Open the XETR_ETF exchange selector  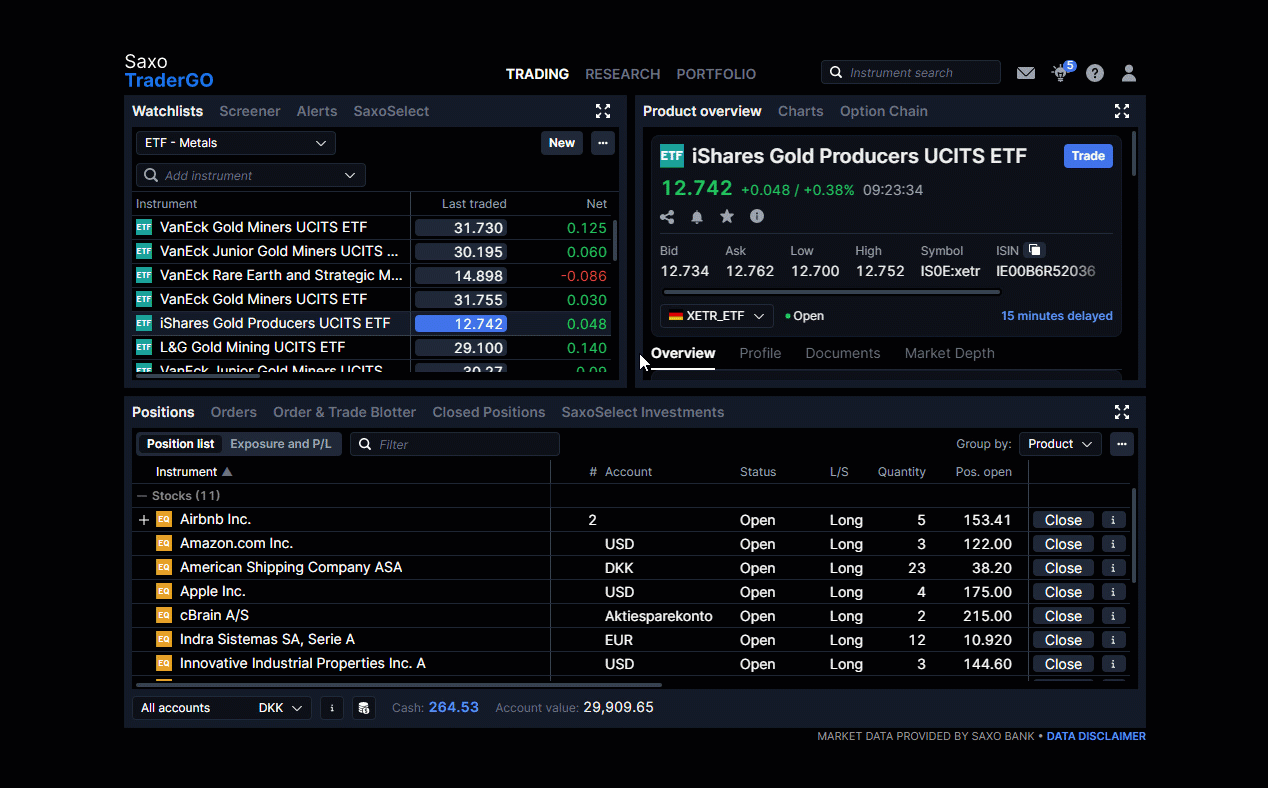click(x=716, y=315)
